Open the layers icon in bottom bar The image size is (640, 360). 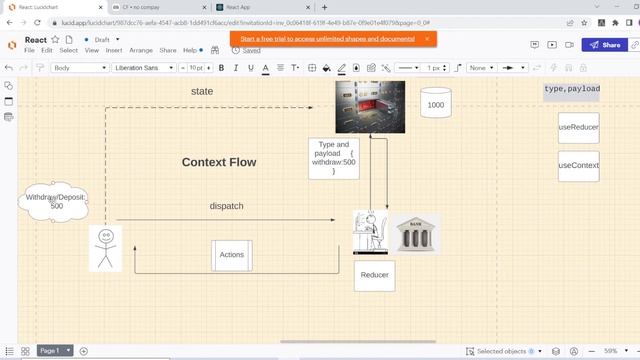point(556,351)
